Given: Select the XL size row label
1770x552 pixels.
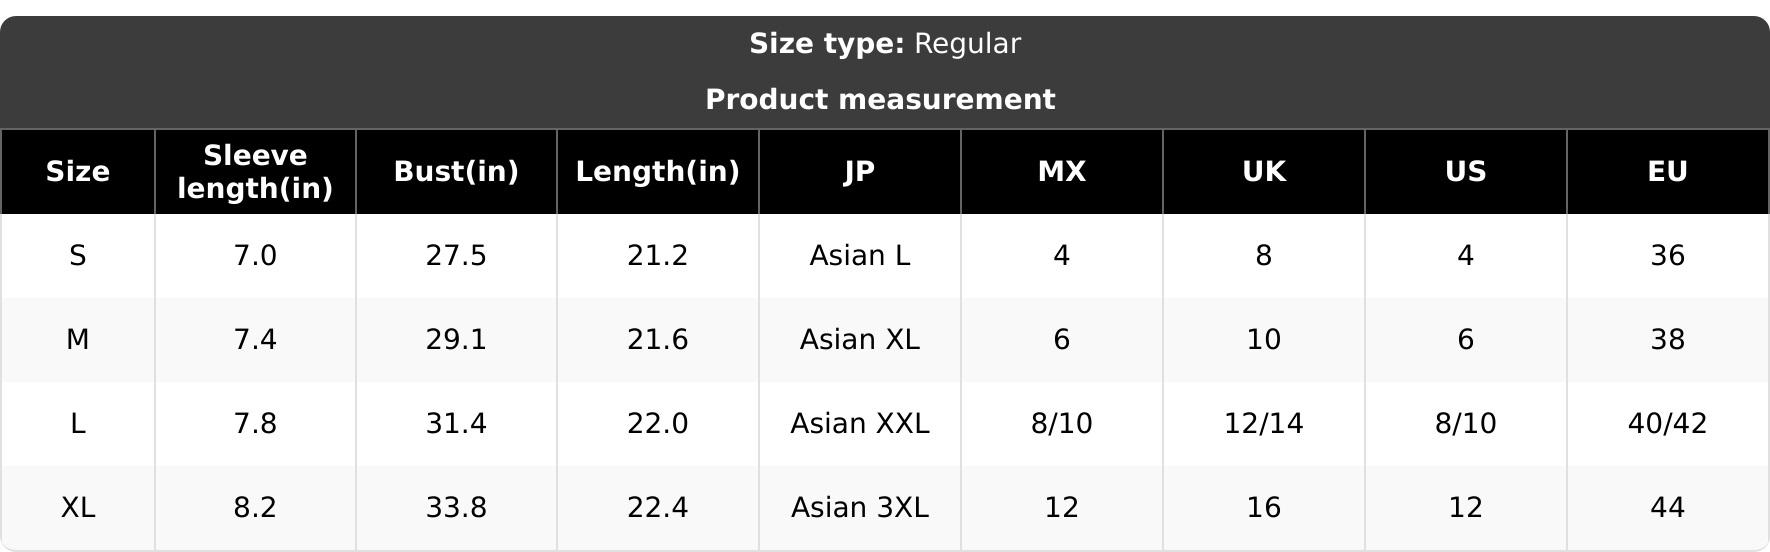Looking at the screenshot, I should (x=78, y=508).
